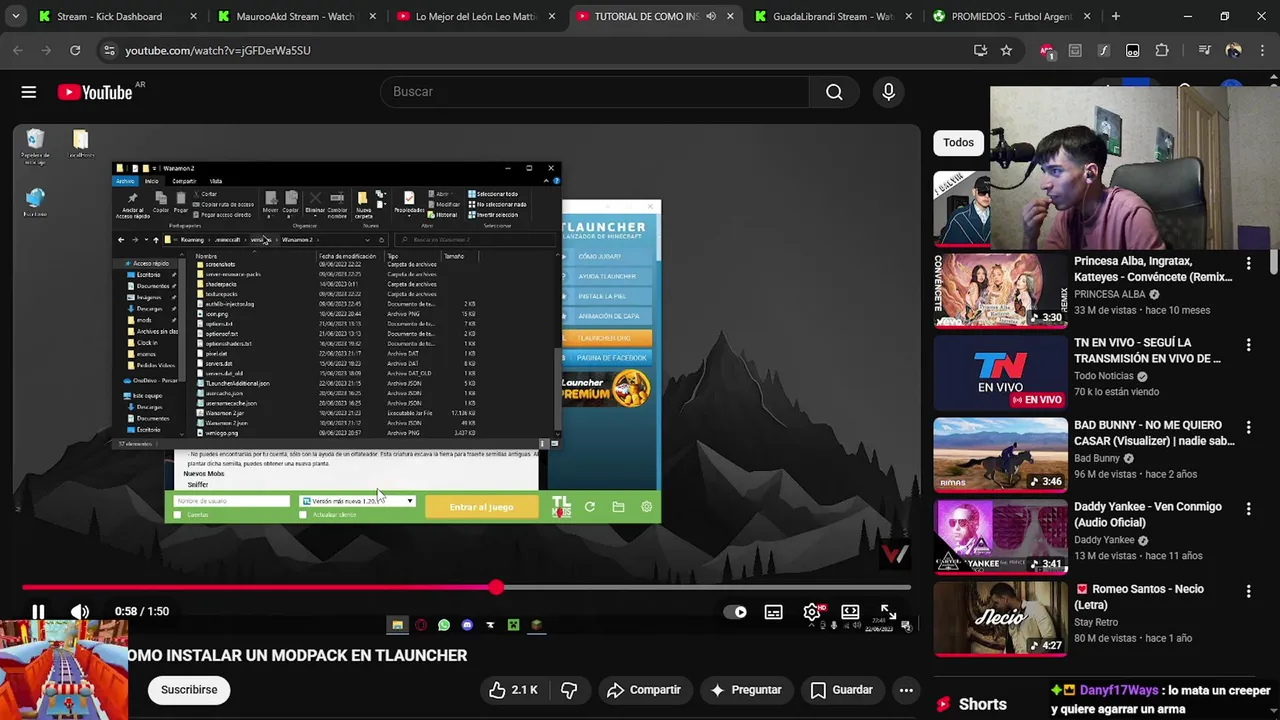Toggle the autoplay switch in player
The image size is (1280, 720).
tap(735, 612)
